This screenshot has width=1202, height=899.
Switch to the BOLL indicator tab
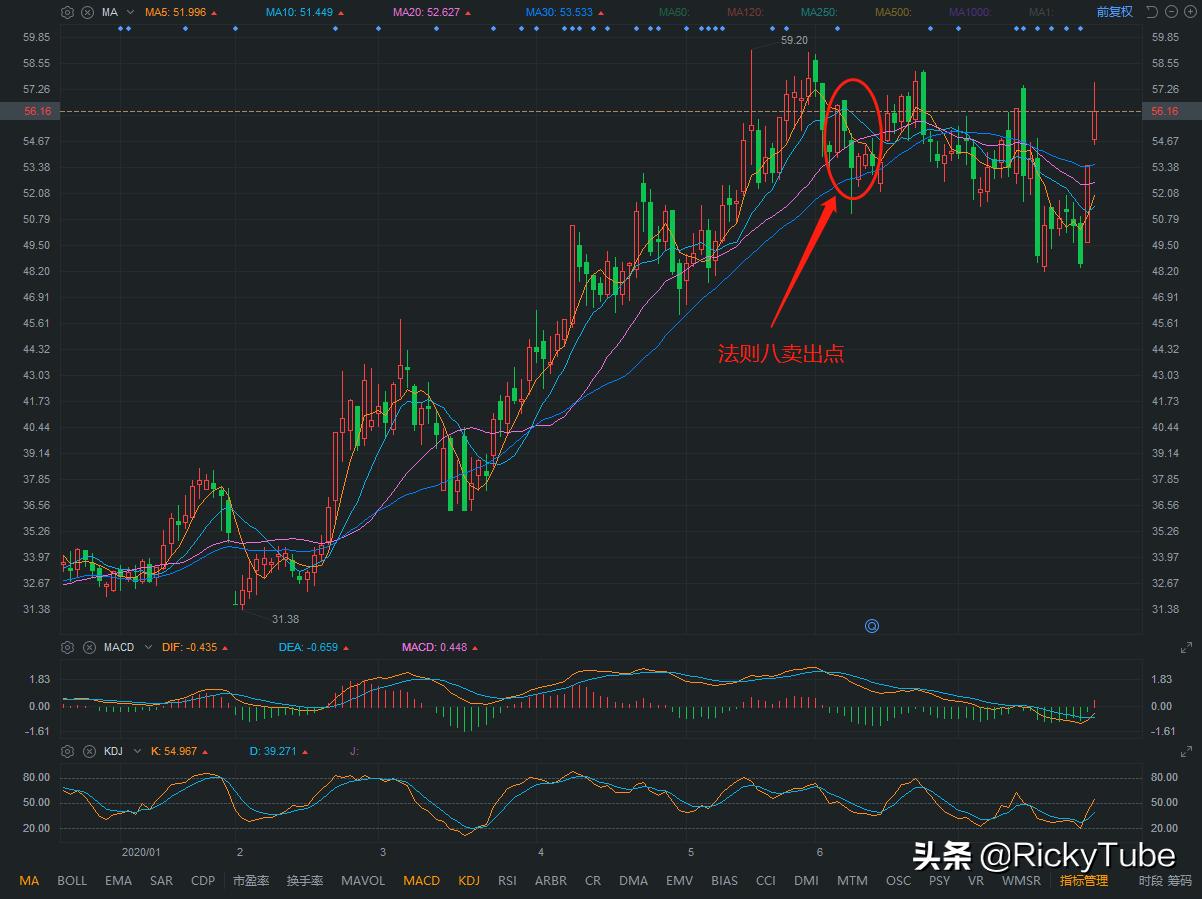click(x=72, y=881)
